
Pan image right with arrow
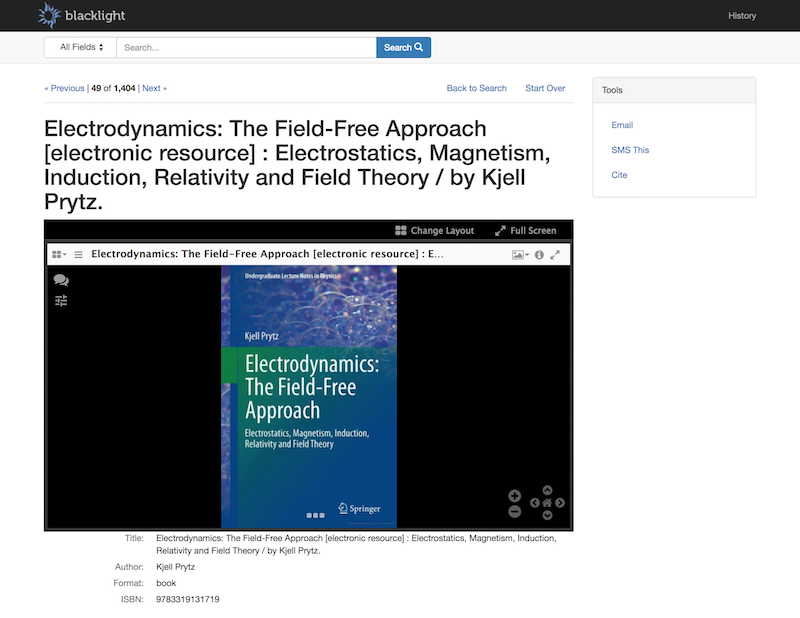pyautogui.click(x=560, y=503)
